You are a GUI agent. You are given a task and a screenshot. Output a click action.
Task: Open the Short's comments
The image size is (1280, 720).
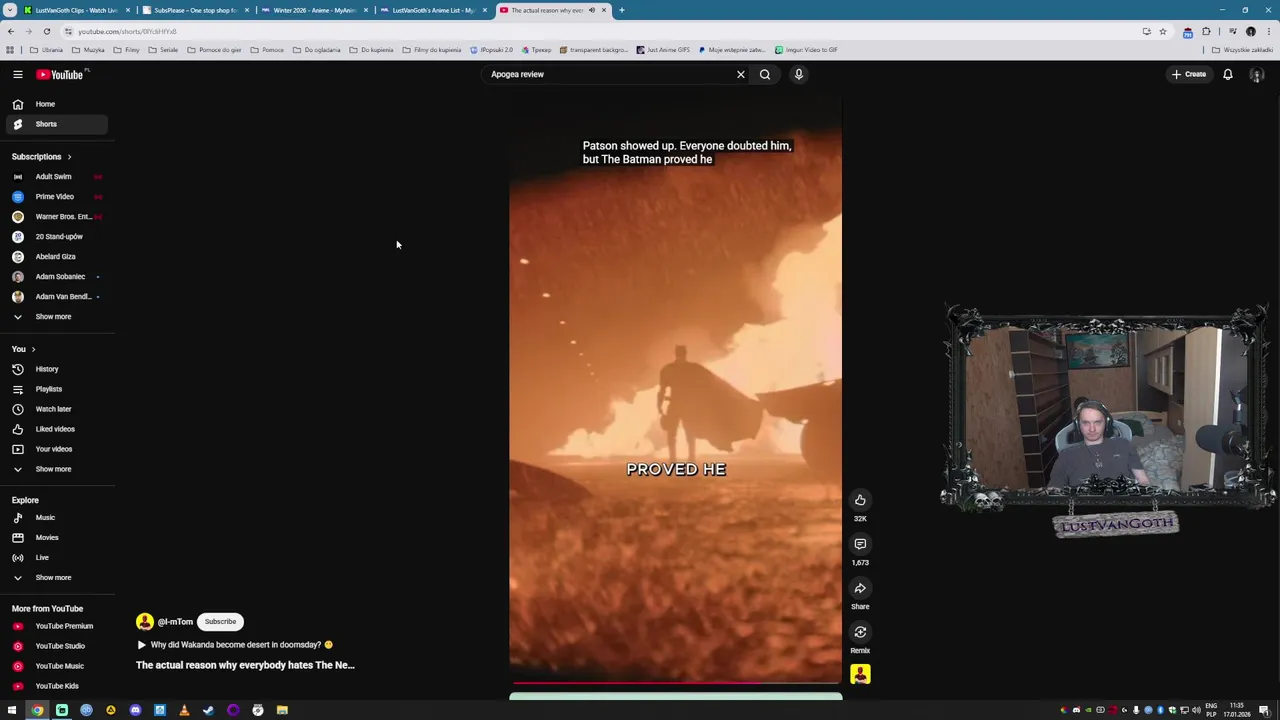tap(860, 544)
